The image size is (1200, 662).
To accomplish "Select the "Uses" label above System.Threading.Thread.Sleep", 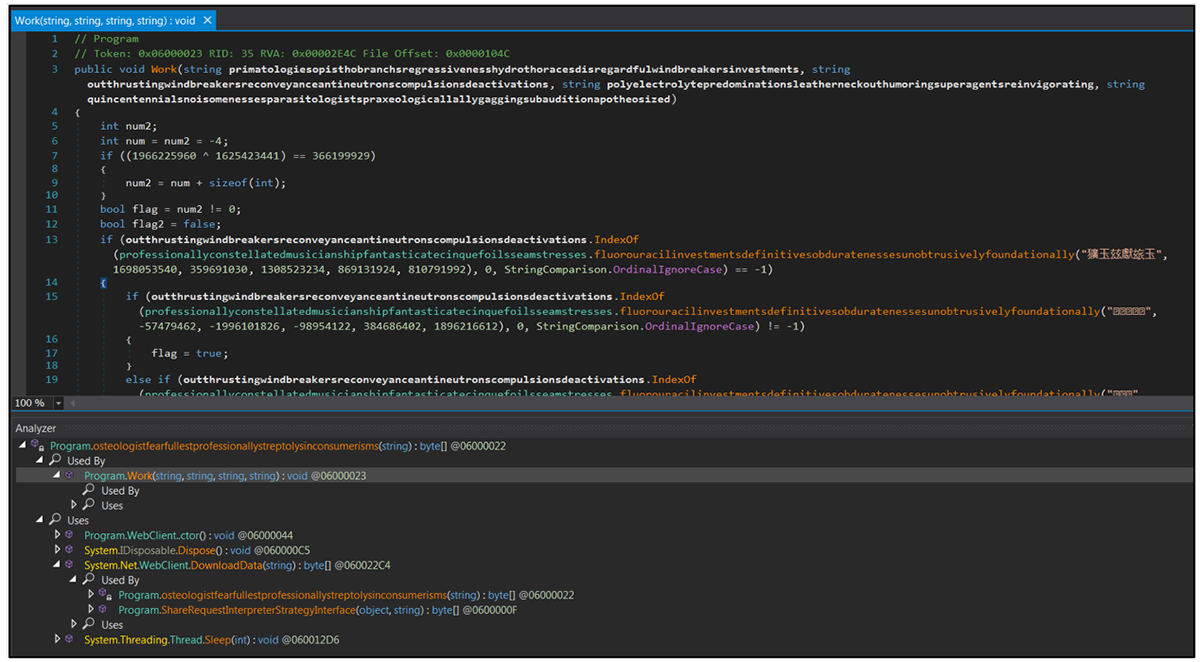I will click(x=112, y=625).
